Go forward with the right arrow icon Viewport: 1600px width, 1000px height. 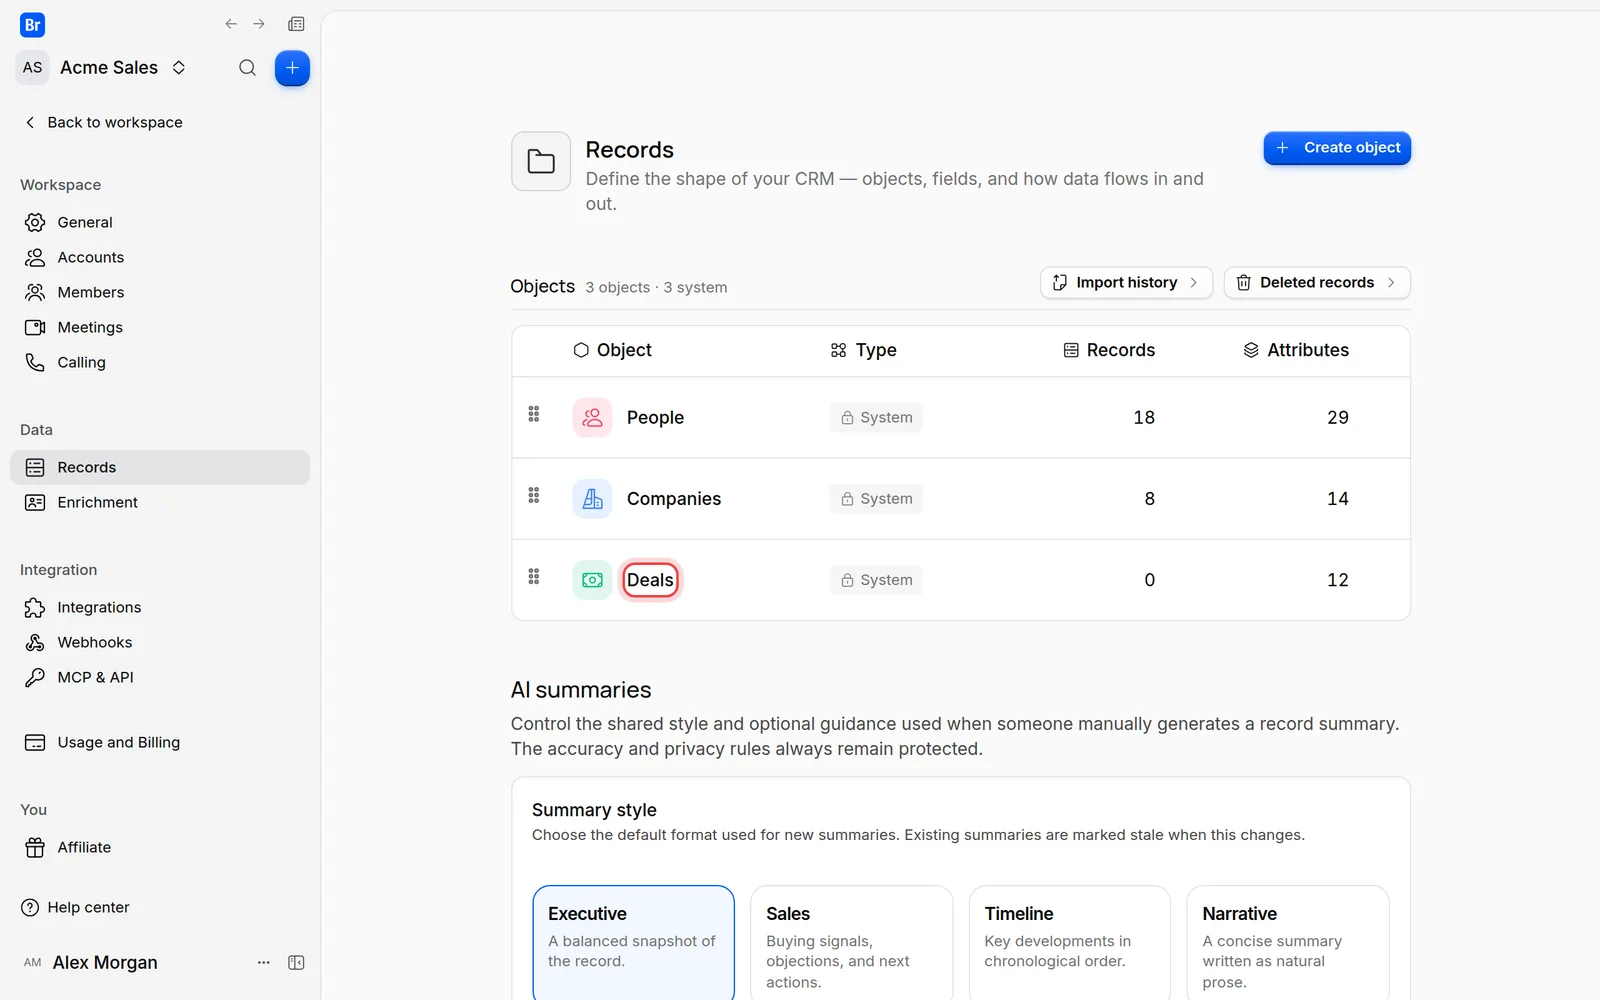pos(259,24)
